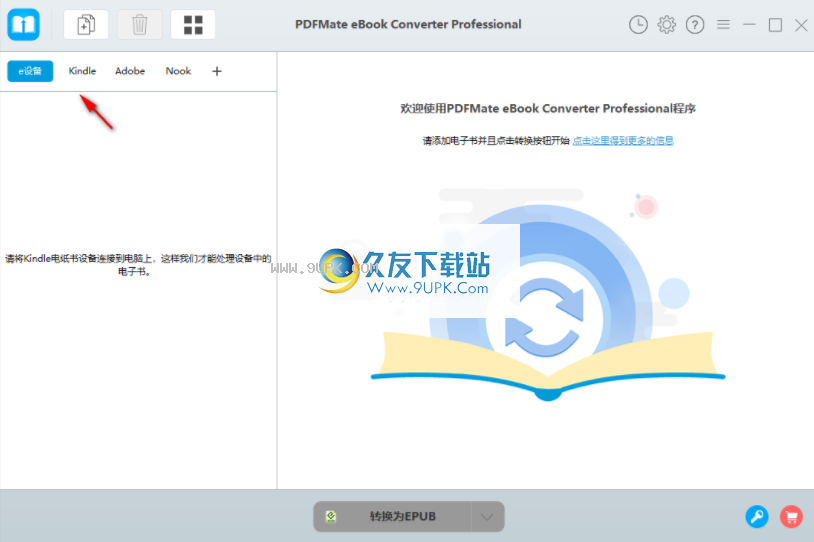Click the Kindle connect device message text
The image size is (814, 542).
click(x=138, y=265)
